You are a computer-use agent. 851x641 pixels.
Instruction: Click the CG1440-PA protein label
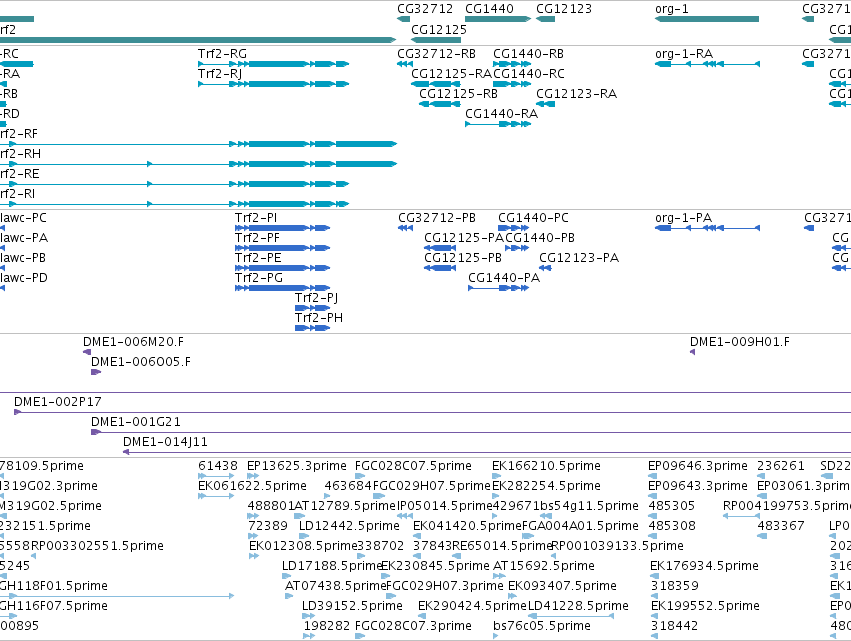[504, 278]
